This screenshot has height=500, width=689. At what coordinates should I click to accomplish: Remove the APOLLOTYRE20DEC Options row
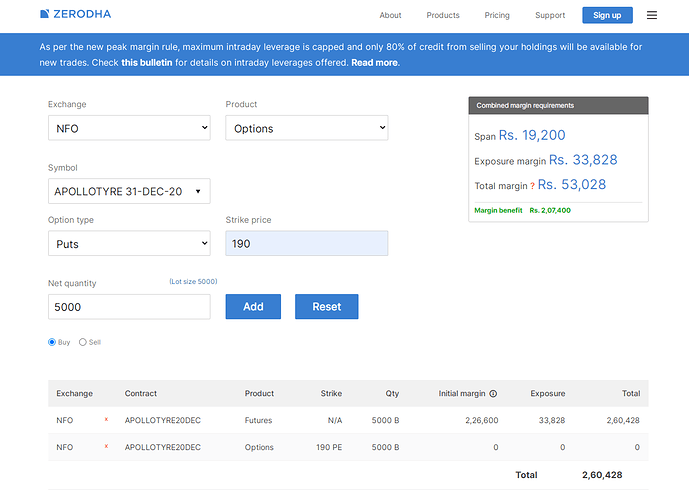coord(106,446)
